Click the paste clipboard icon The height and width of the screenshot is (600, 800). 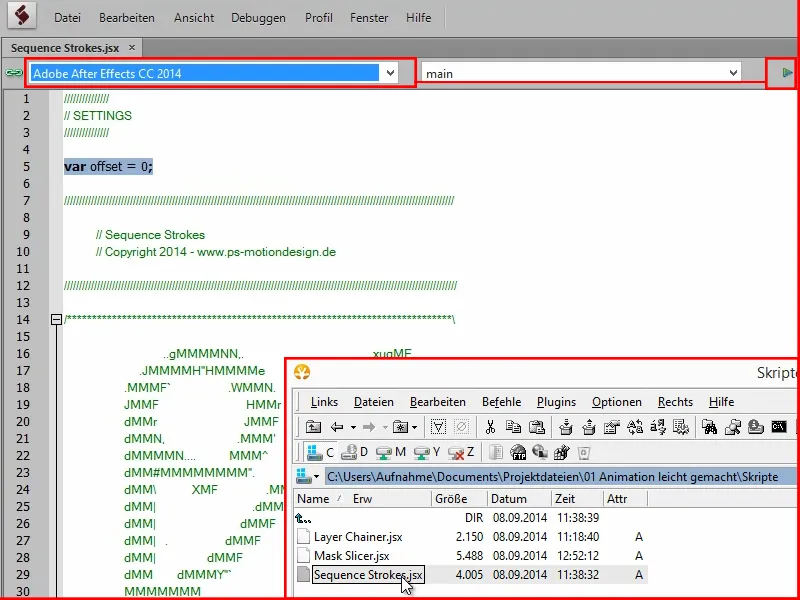point(536,427)
